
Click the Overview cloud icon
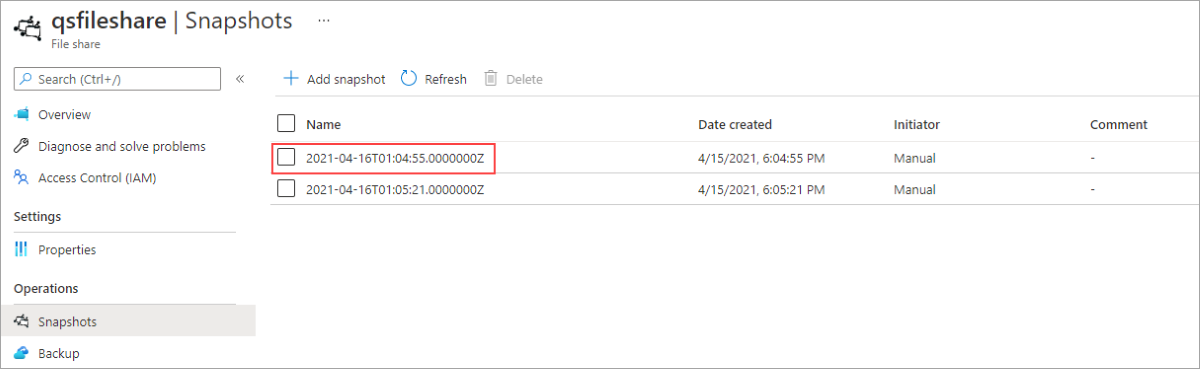pos(22,115)
